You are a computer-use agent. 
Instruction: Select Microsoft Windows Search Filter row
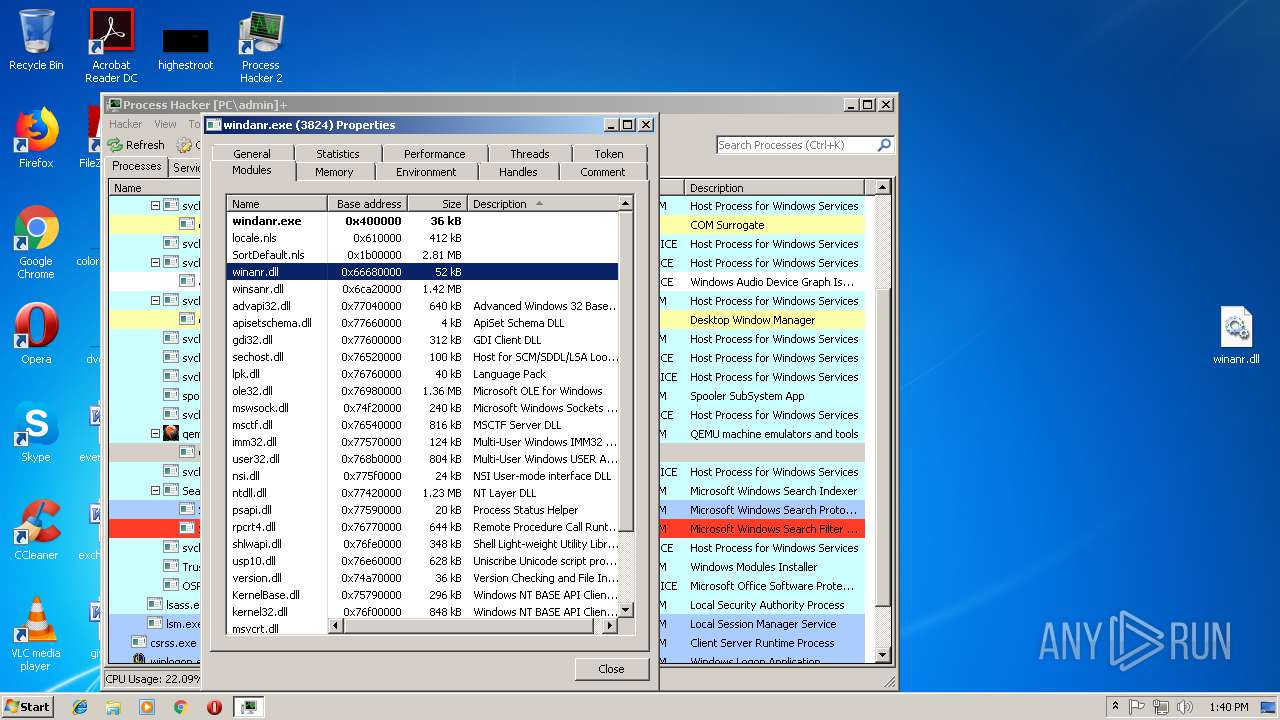pos(762,529)
